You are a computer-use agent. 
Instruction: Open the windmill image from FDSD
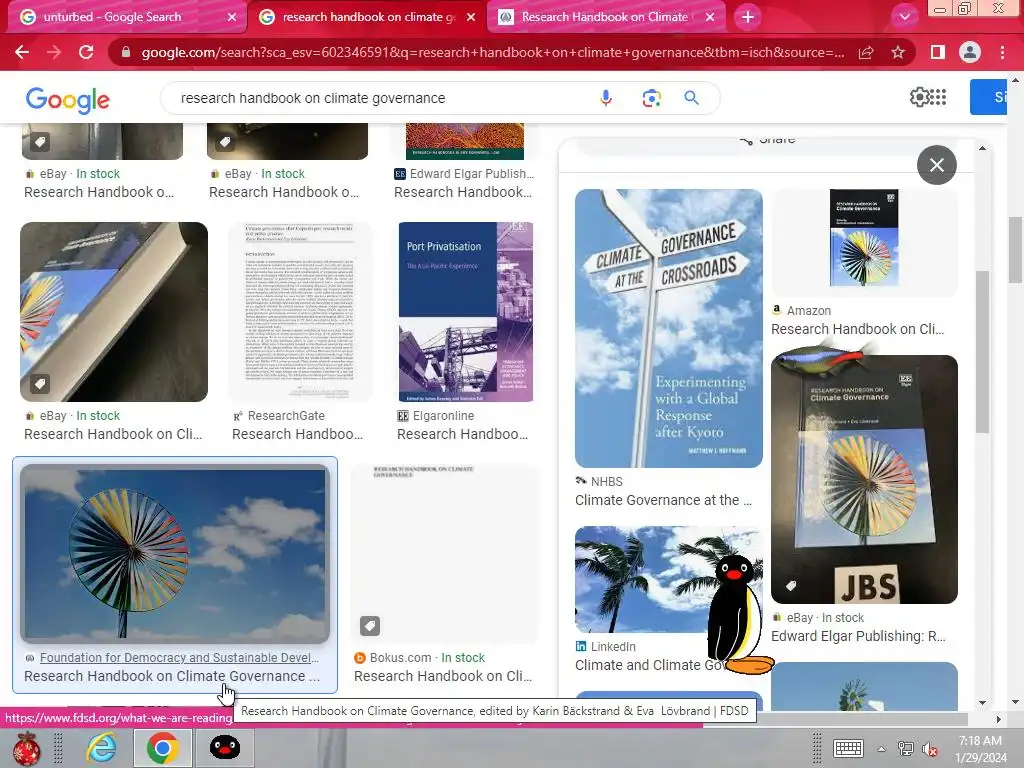(x=174, y=554)
